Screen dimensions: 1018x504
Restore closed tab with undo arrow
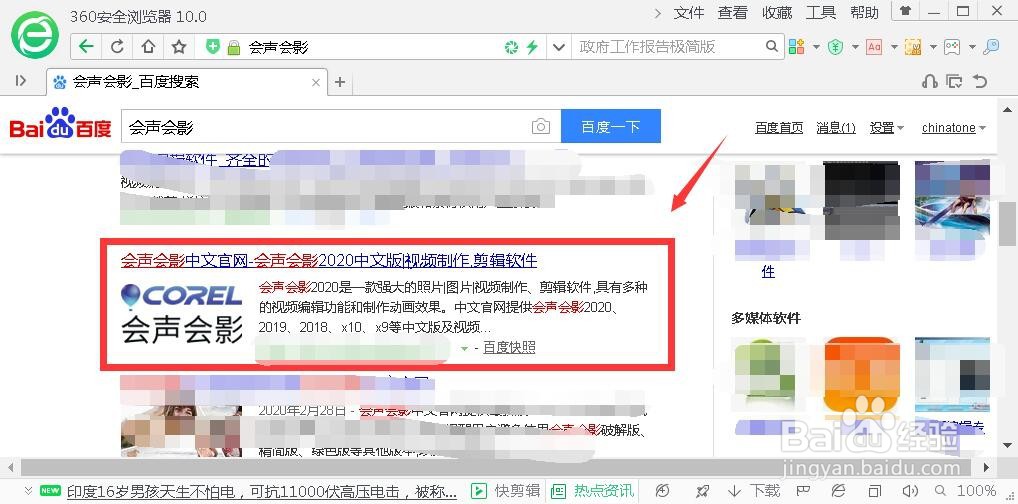click(x=980, y=81)
